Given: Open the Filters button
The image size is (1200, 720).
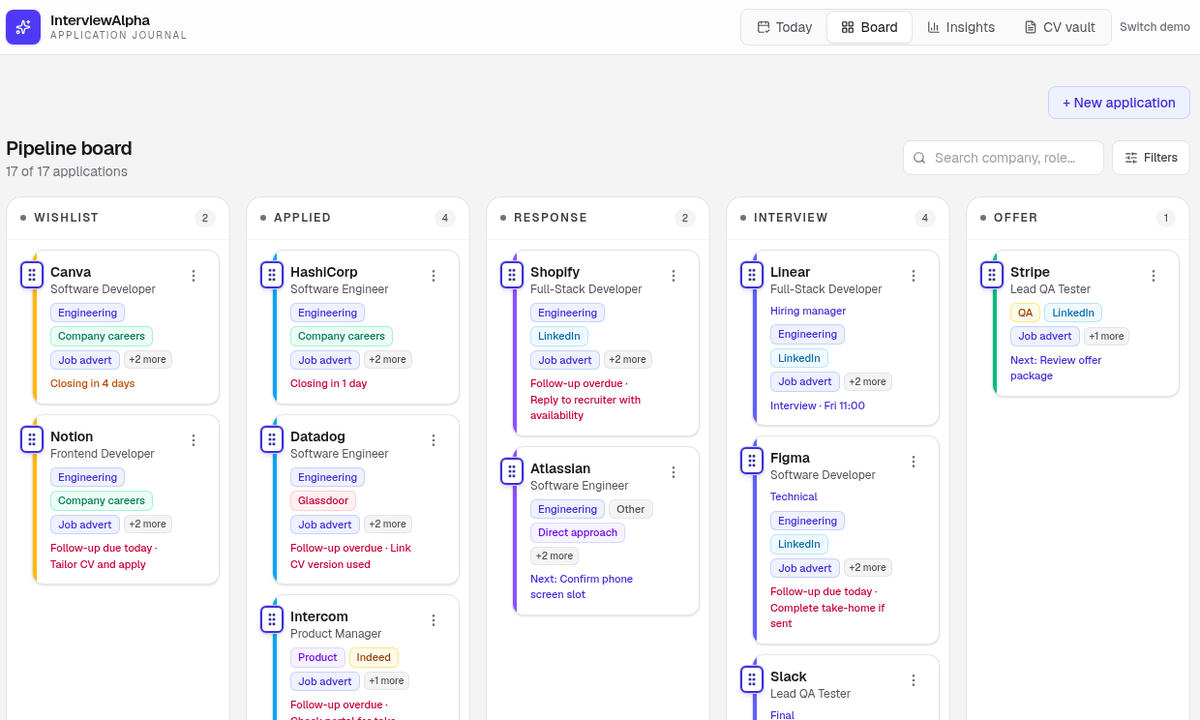Looking at the screenshot, I should coord(1151,157).
